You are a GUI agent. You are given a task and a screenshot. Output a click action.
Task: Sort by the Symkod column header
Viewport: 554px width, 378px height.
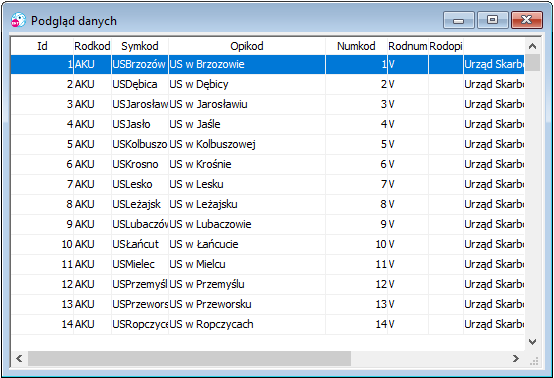tap(140, 46)
